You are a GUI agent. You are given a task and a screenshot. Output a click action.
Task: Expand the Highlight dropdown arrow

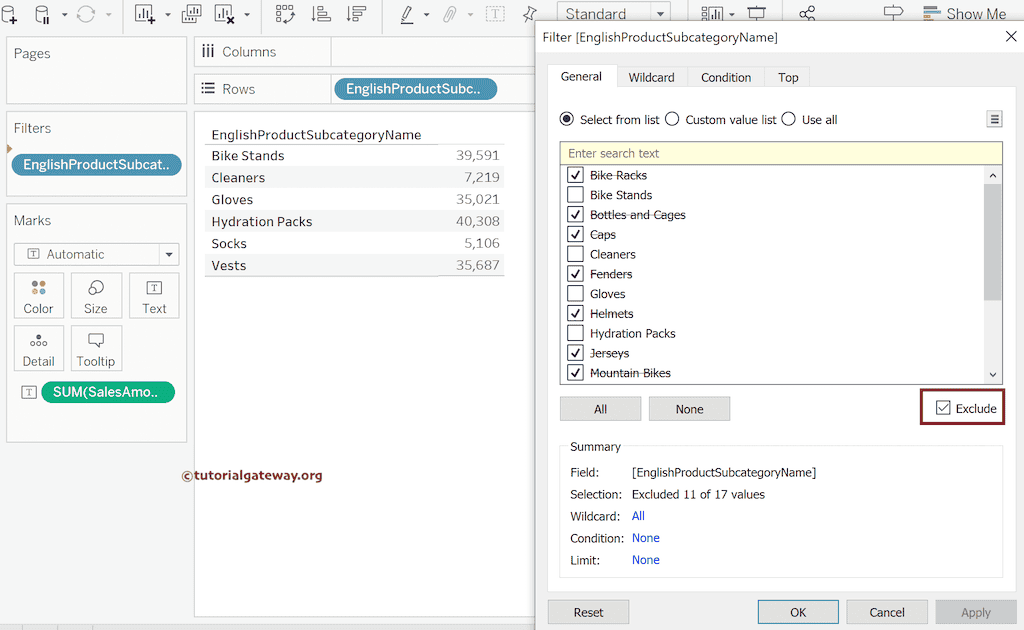426,14
